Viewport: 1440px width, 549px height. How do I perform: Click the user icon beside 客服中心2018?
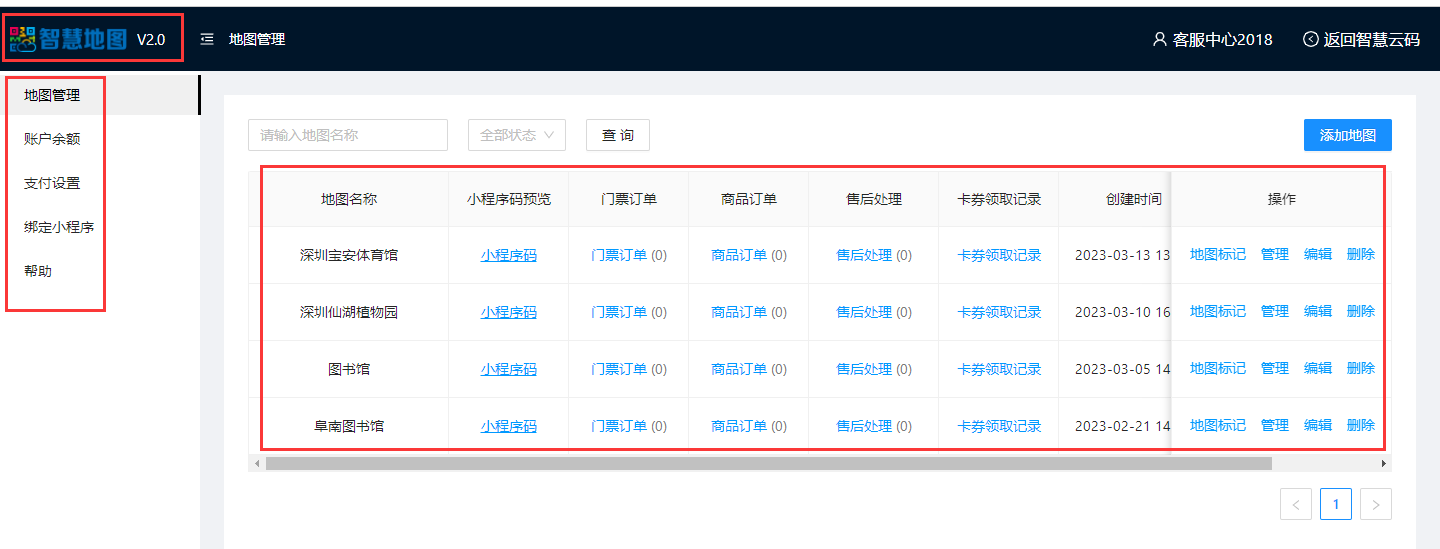1159,39
